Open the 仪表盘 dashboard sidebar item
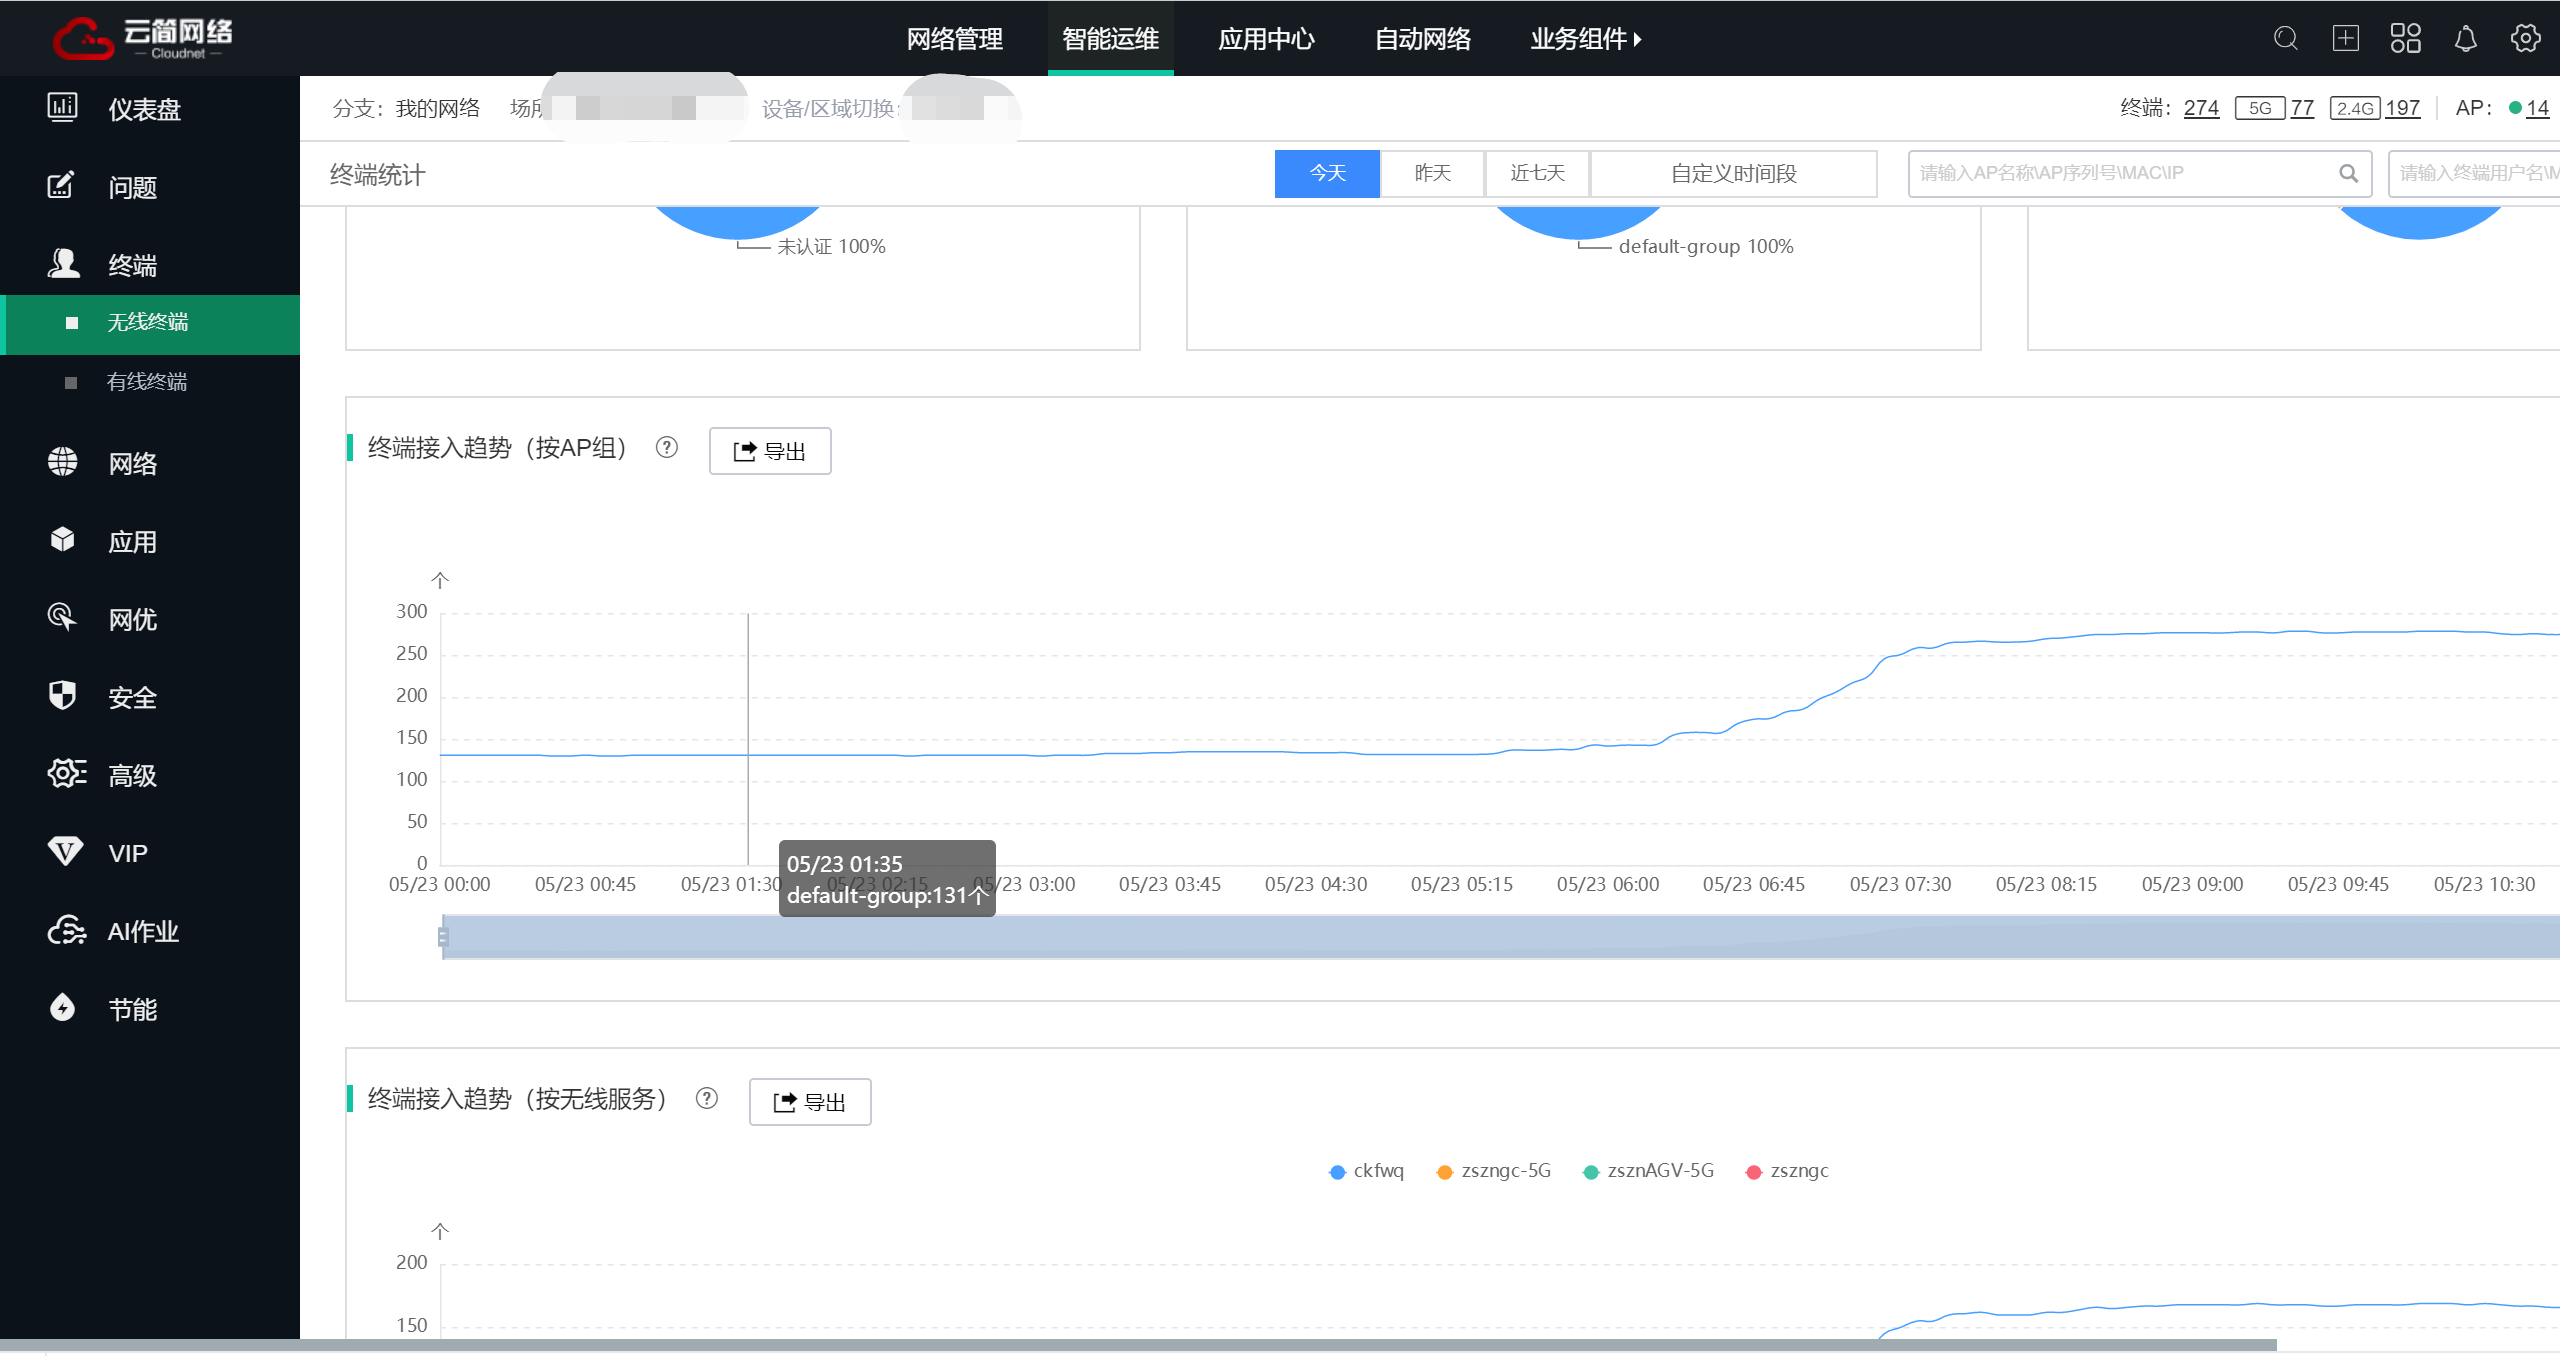The image size is (2560, 1356). 144,109
